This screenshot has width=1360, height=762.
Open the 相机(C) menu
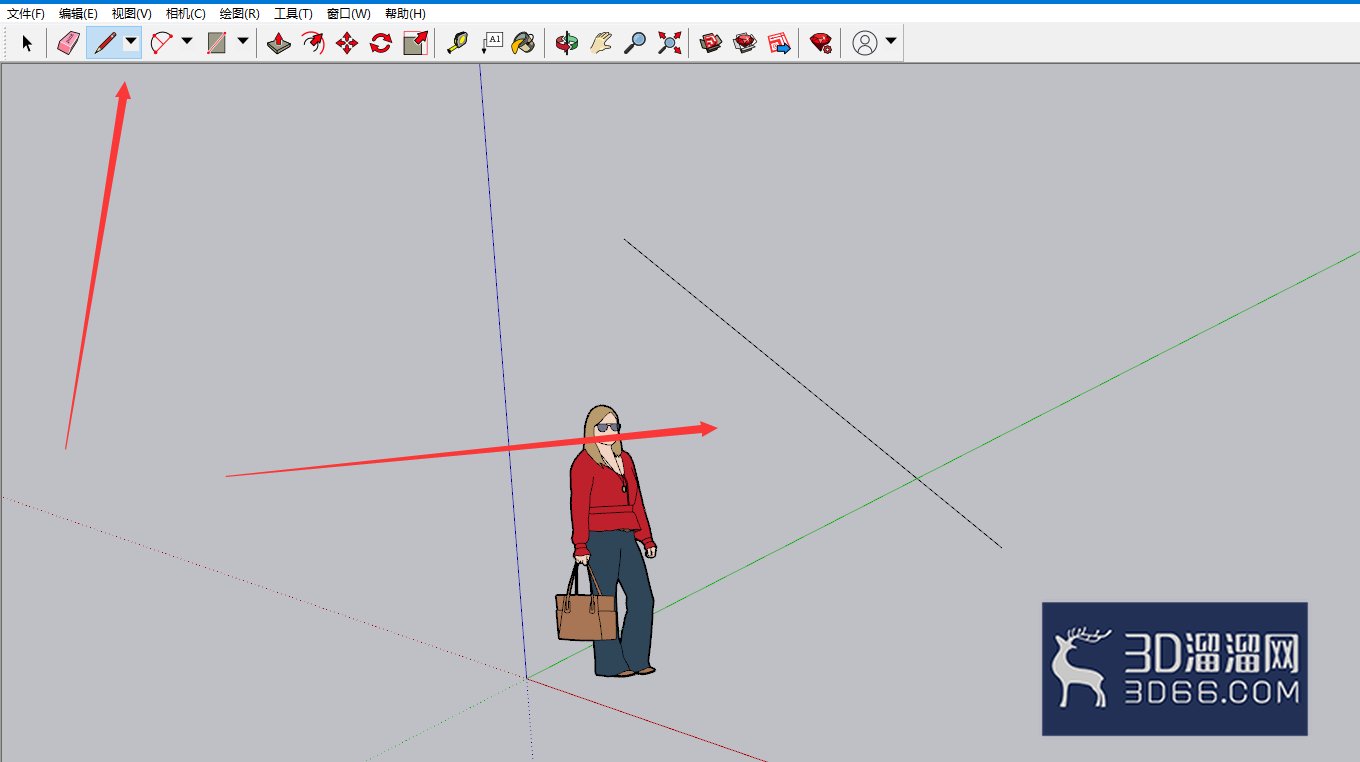(186, 14)
